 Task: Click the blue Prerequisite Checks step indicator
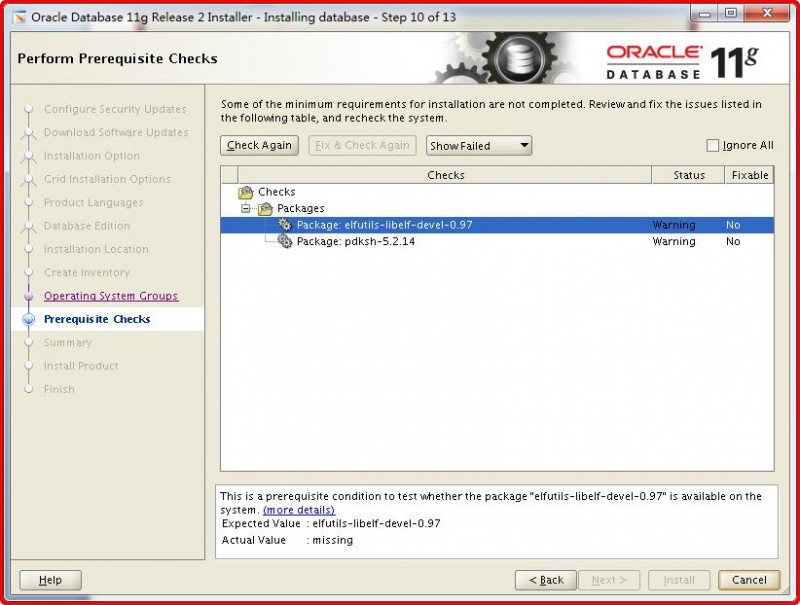pos(28,319)
